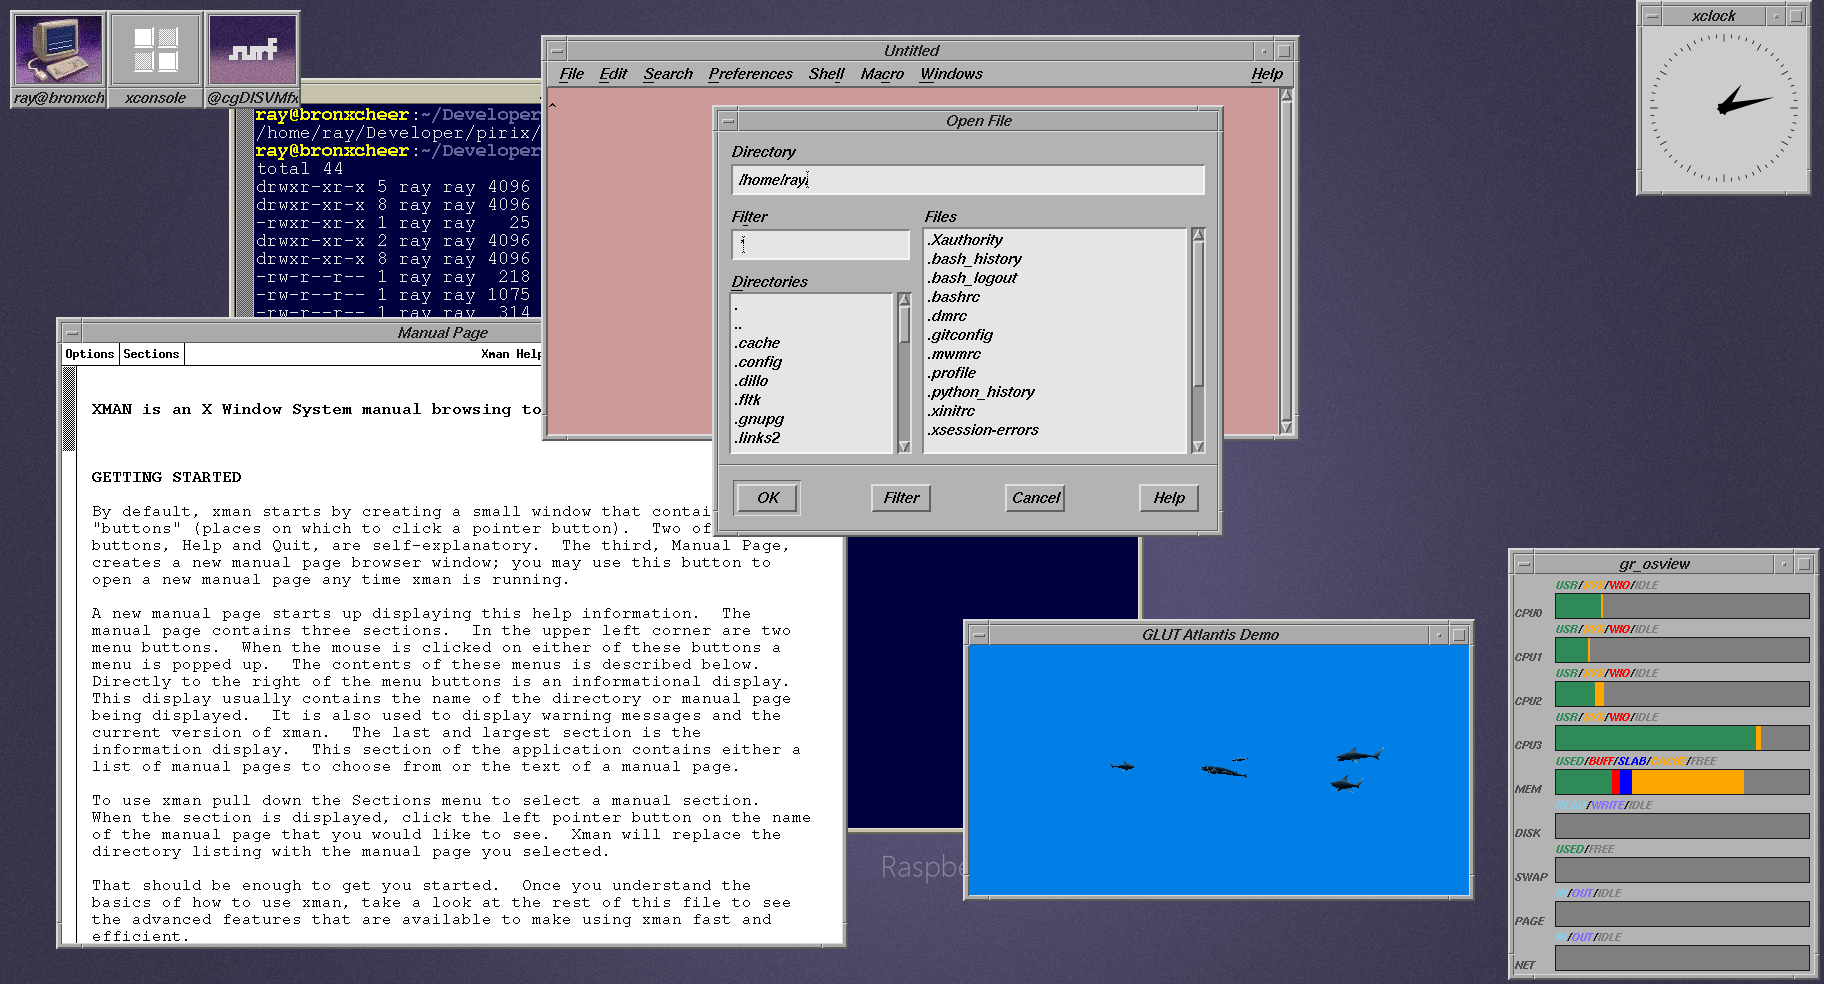This screenshot has width=1824, height=984.
Task: Click Help button in Open File dialog
Action: [1169, 498]
